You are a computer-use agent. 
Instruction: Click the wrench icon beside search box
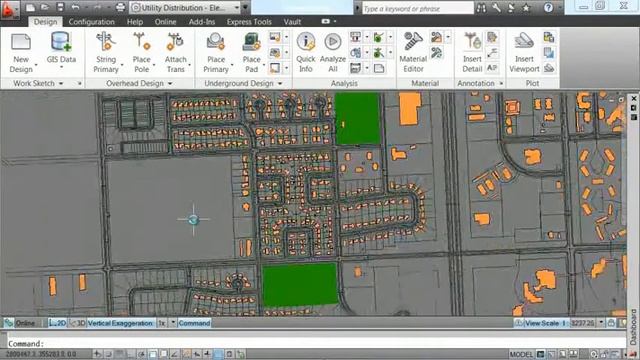(496, 7)
